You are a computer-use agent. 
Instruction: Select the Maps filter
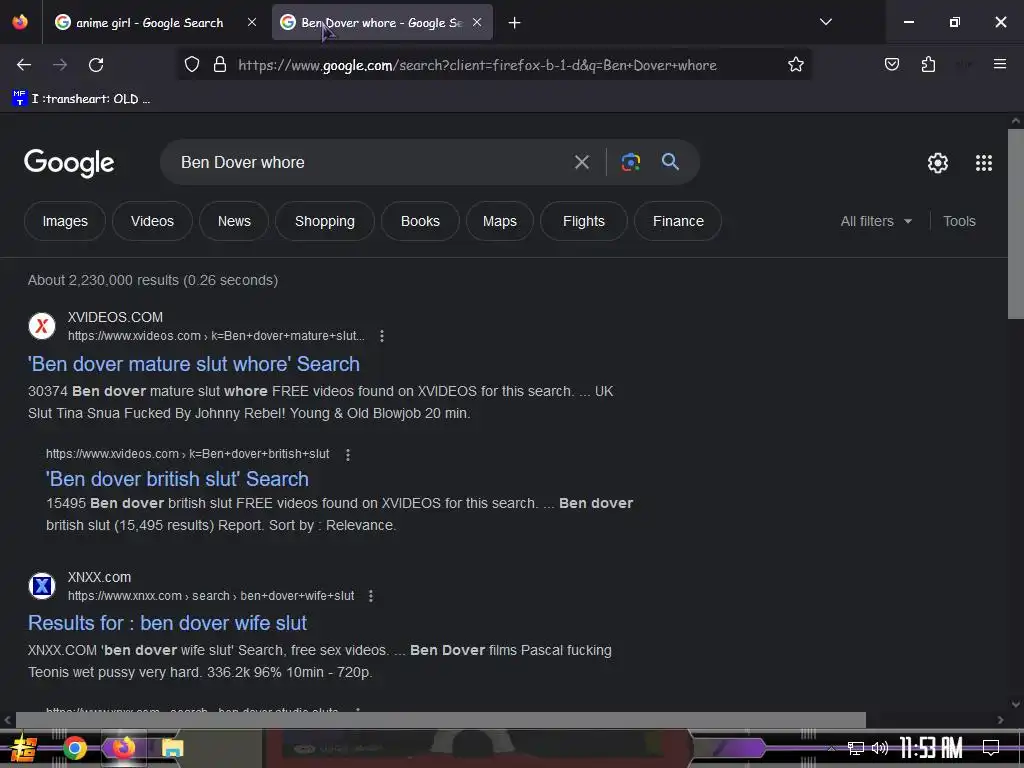(x=500, y=221)
